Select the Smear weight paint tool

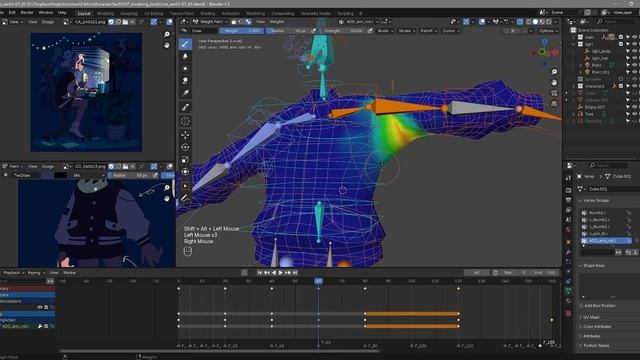click(x=185, y=80)
